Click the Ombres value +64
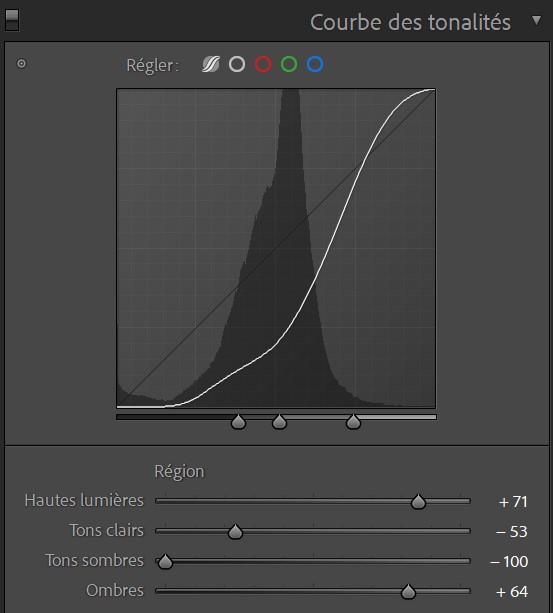553x613 pixels. [x=512, y=592]
